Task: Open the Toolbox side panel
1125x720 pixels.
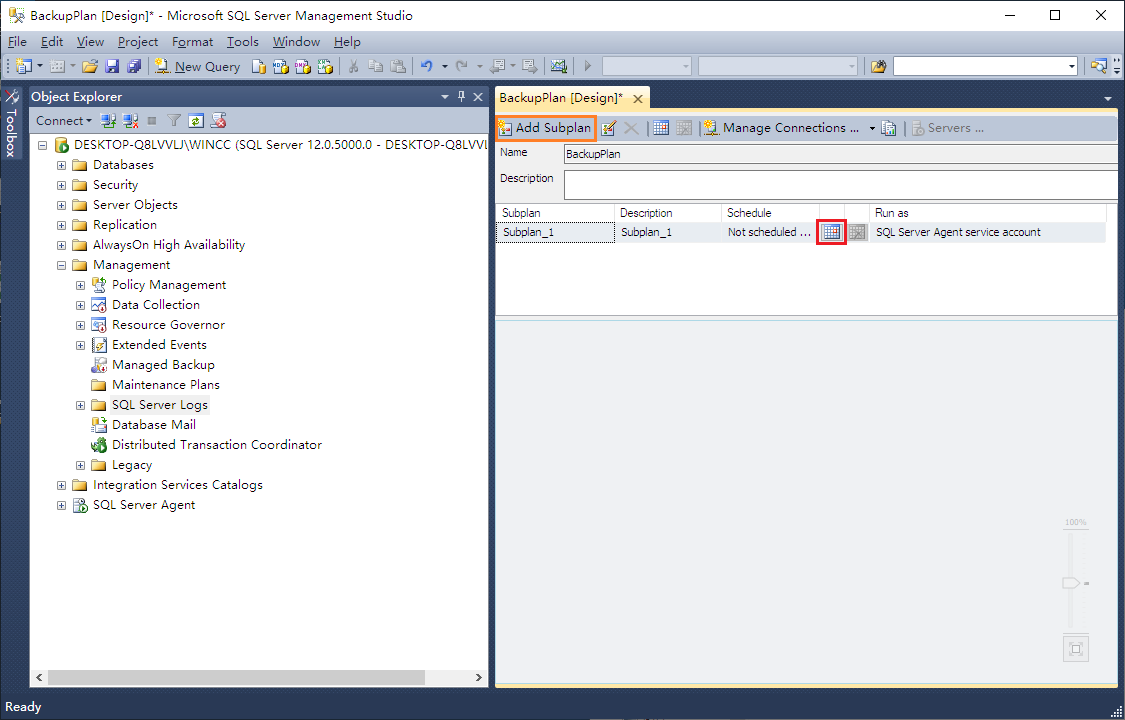Action: pyautogui.click(x=11, y=124)
